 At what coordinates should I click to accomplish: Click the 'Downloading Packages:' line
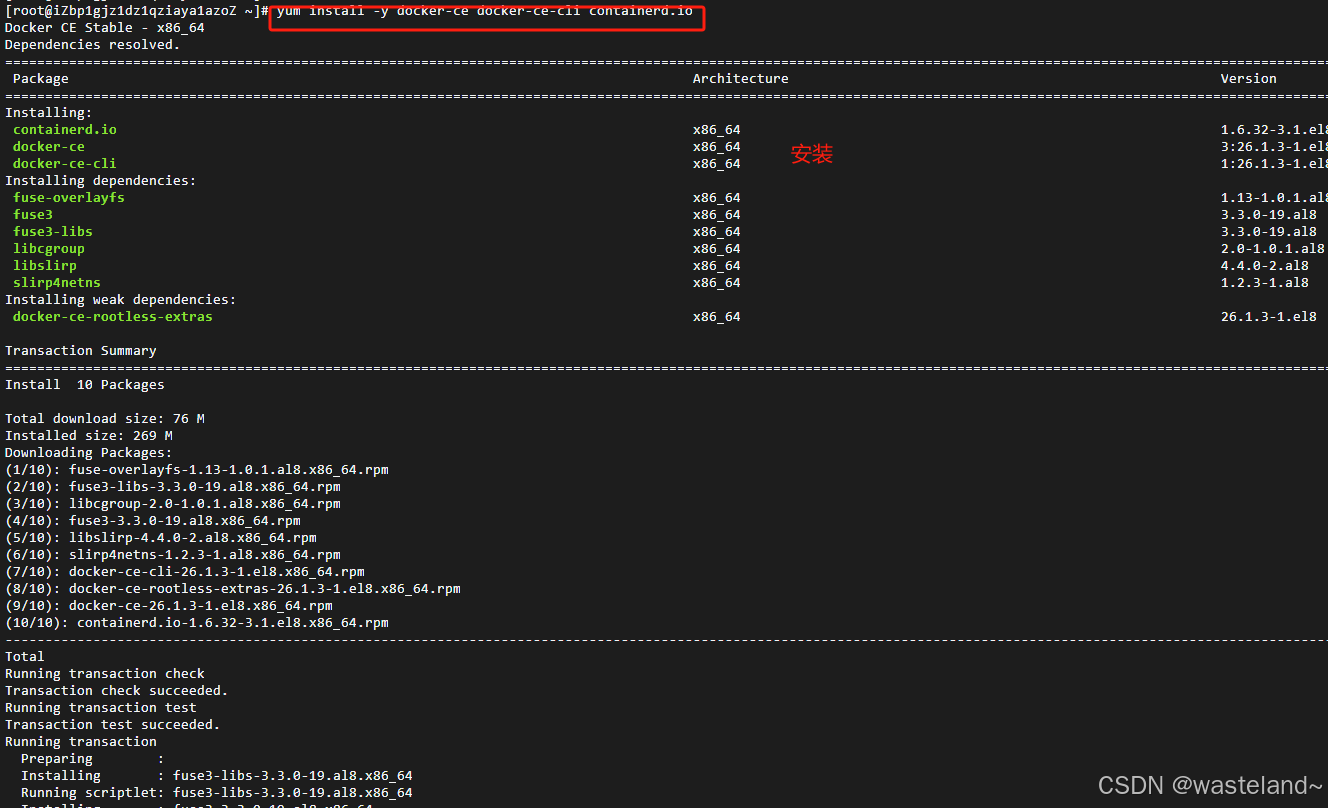[x=89, y=453]
